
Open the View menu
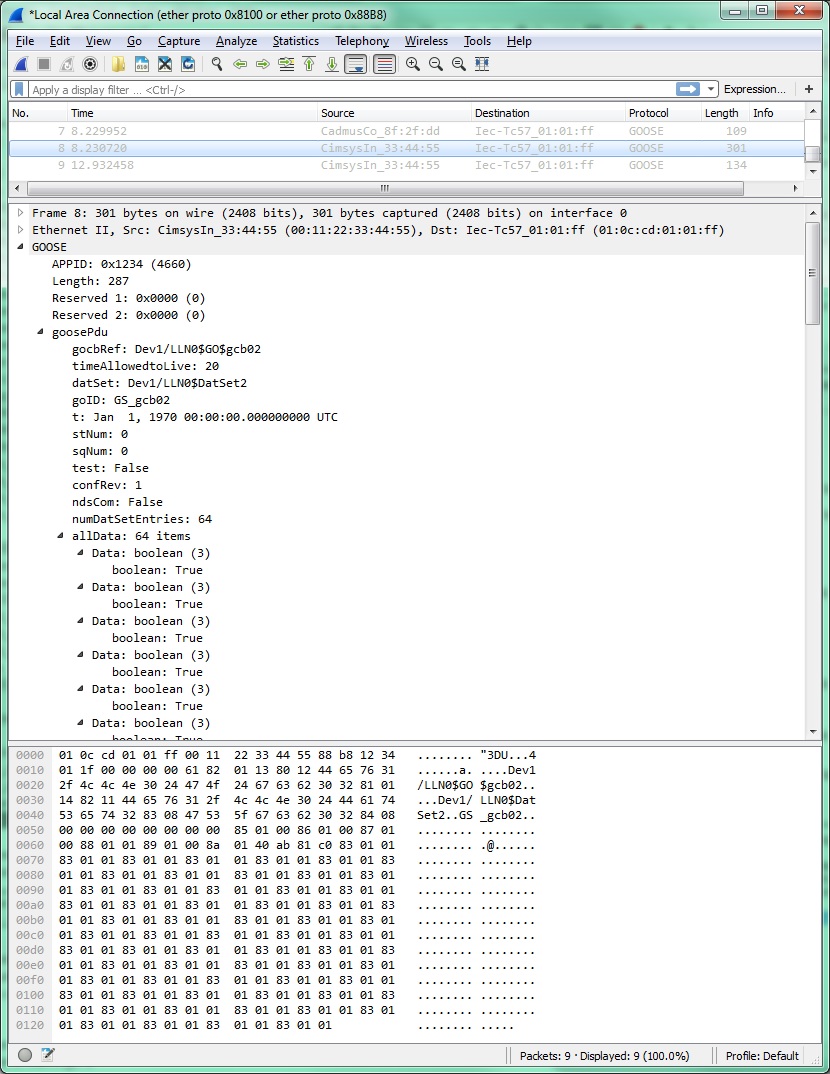(x=98, y=41)
